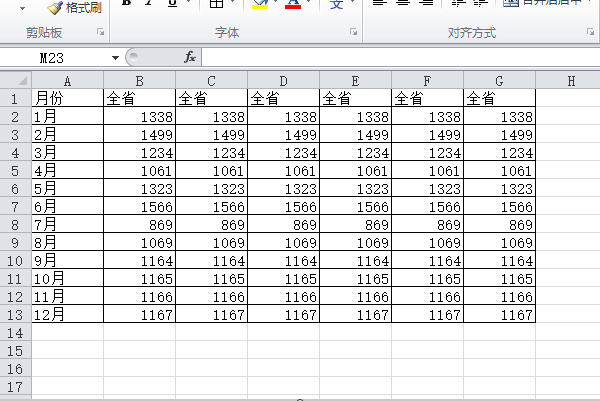The image size is (600, 401).
Task: Click cell C3 with value 1499
Action: click(x=211, y=134)
